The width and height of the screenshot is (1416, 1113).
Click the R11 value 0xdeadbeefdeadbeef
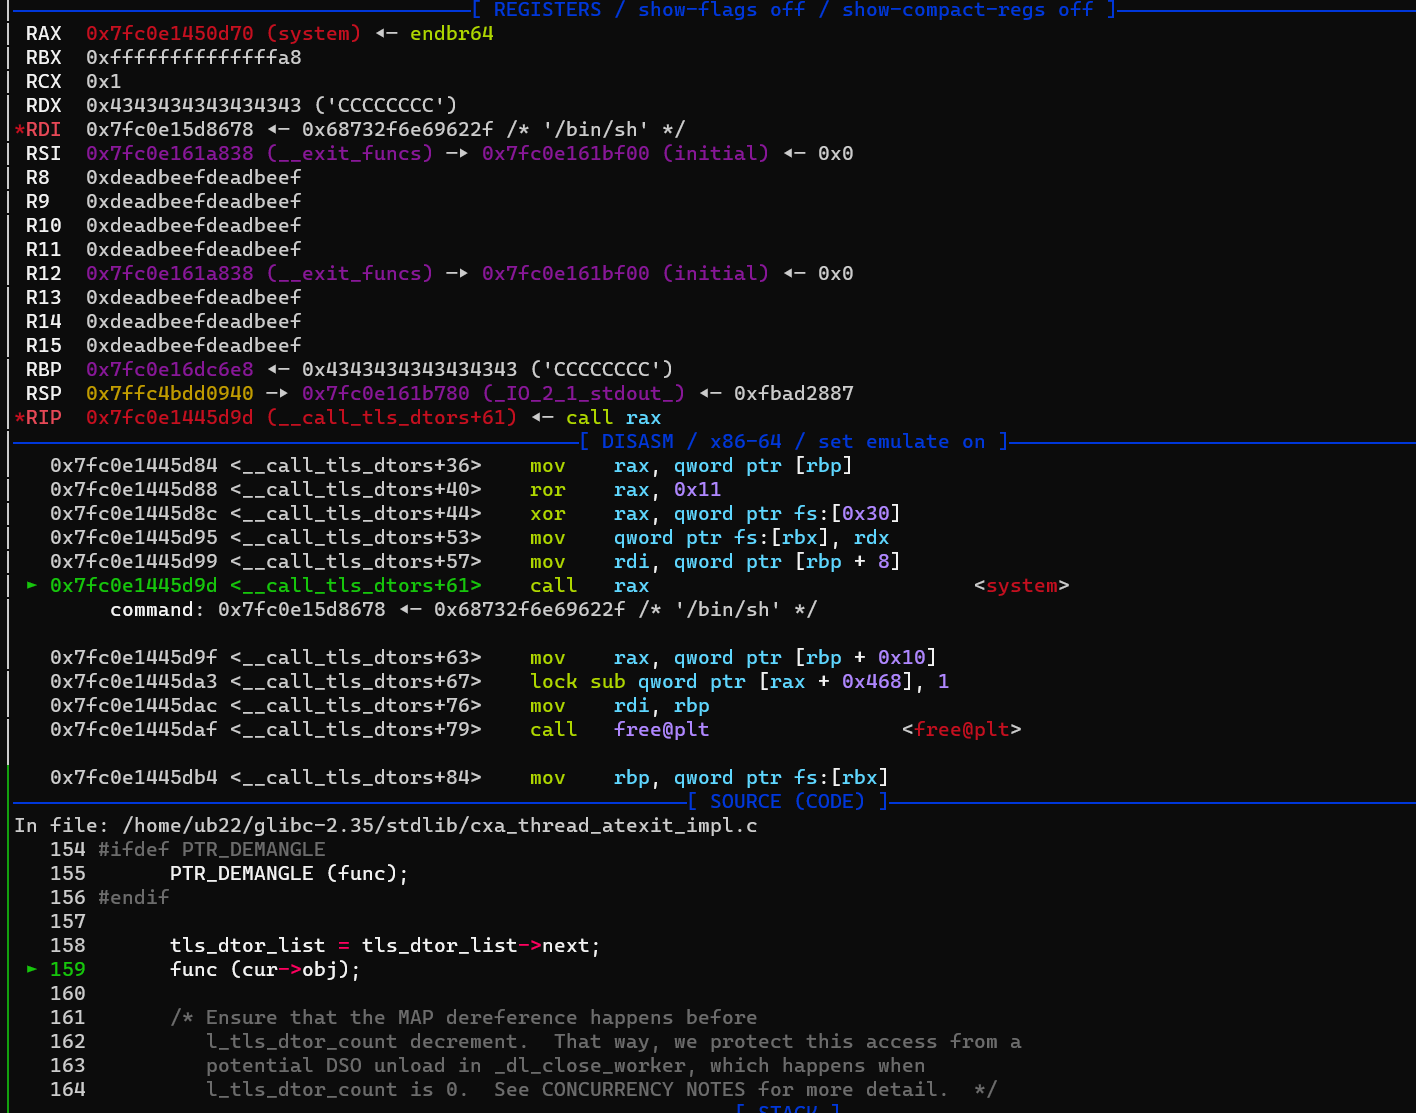[193, 249]
